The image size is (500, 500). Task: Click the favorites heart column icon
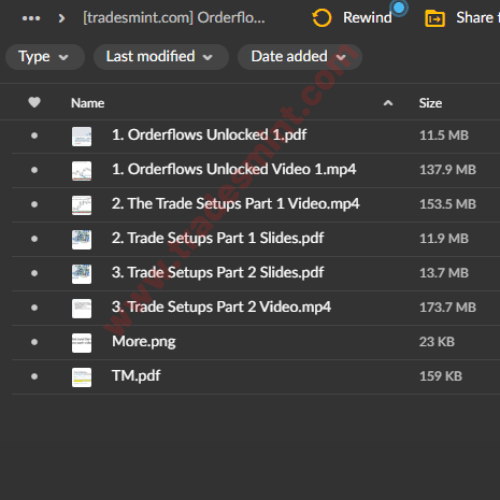pos(34,102)
